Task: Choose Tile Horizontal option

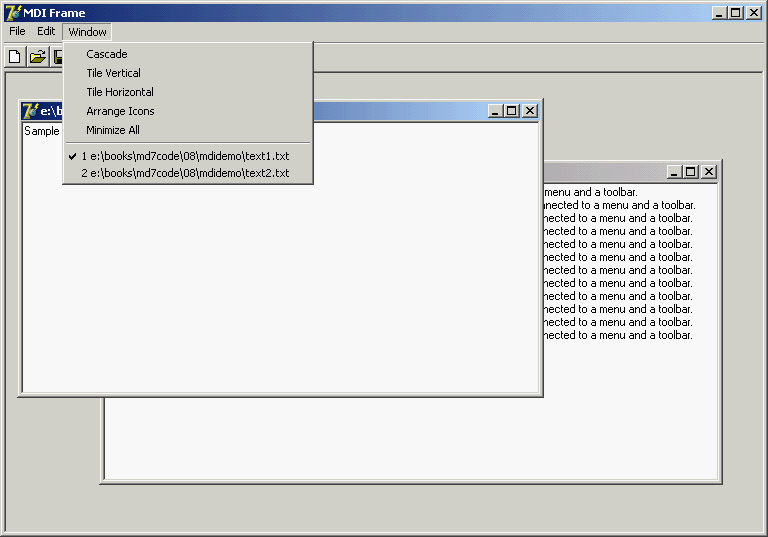Action: [120, 92]
